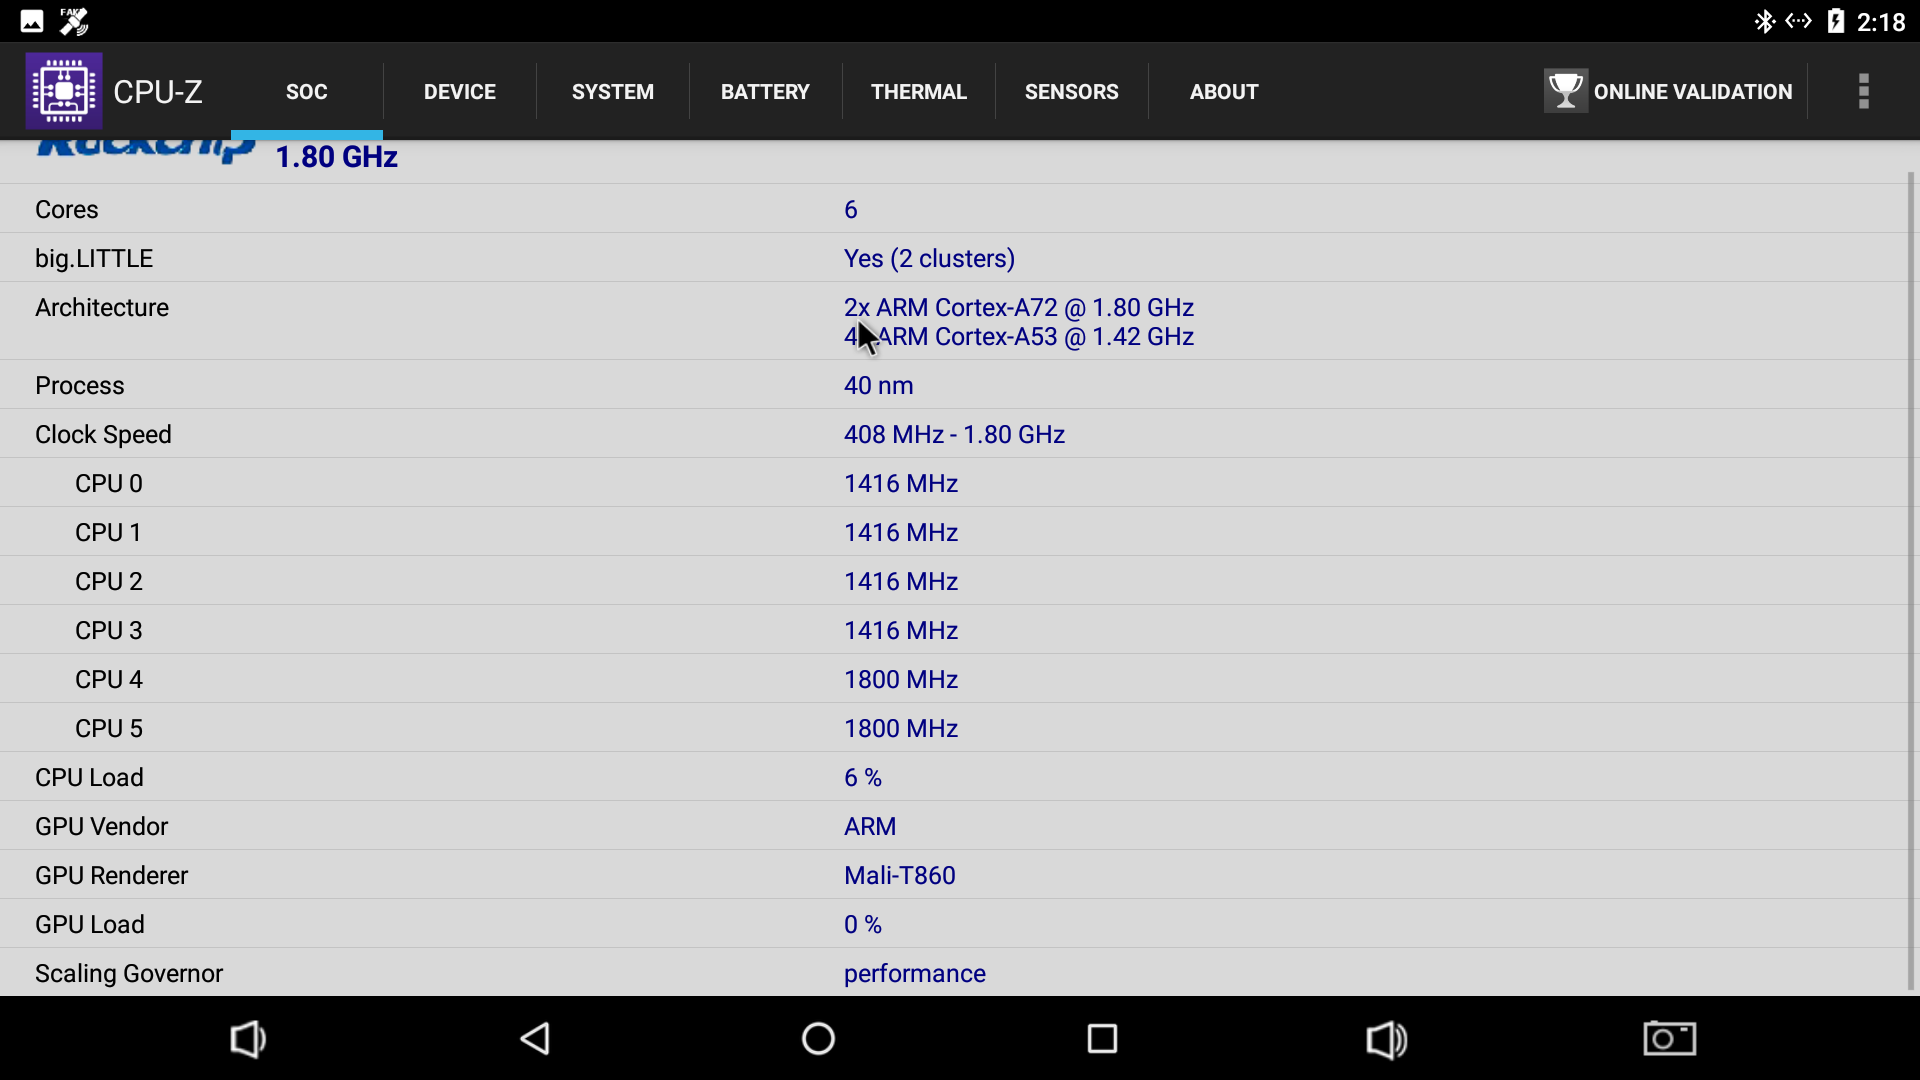Click the big.LITTLE value Yes (2 clusters)
Image resolution: width=1920 pixels, height=1080 pixels.
(929, 258)
